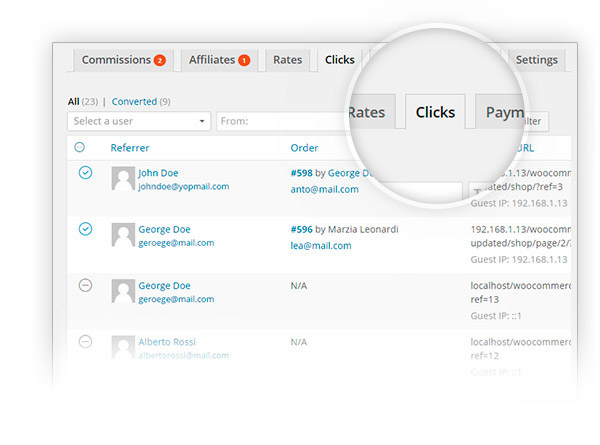Filter by Converted (9) clicks
The height and width of the screenshot is (445, 600).
click(141, 102)
